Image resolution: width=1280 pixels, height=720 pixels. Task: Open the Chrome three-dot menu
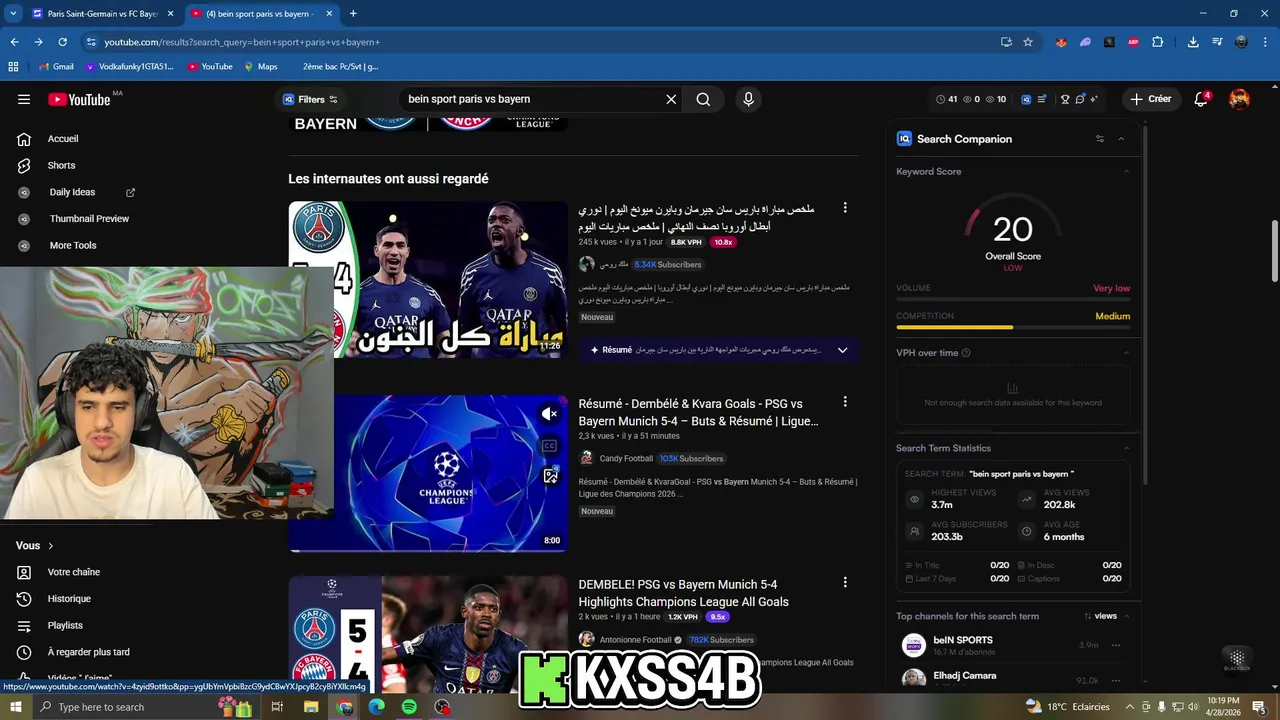pyautogui.click(x=1265, y=42)
